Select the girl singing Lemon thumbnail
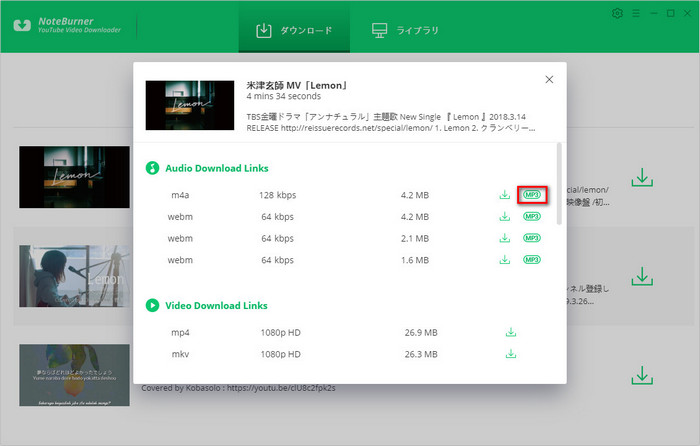The width and height of the screenshot is (700, 446). [75, 276]
